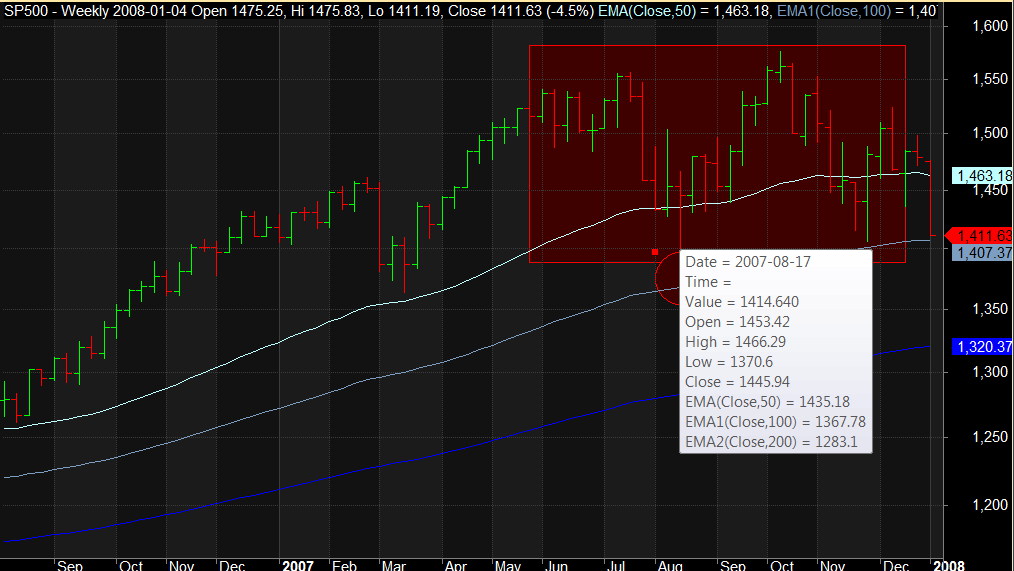Click the Jul month label on time axis
The image size is (1014, 571).
pyautogui.click(x=616, y=565)
